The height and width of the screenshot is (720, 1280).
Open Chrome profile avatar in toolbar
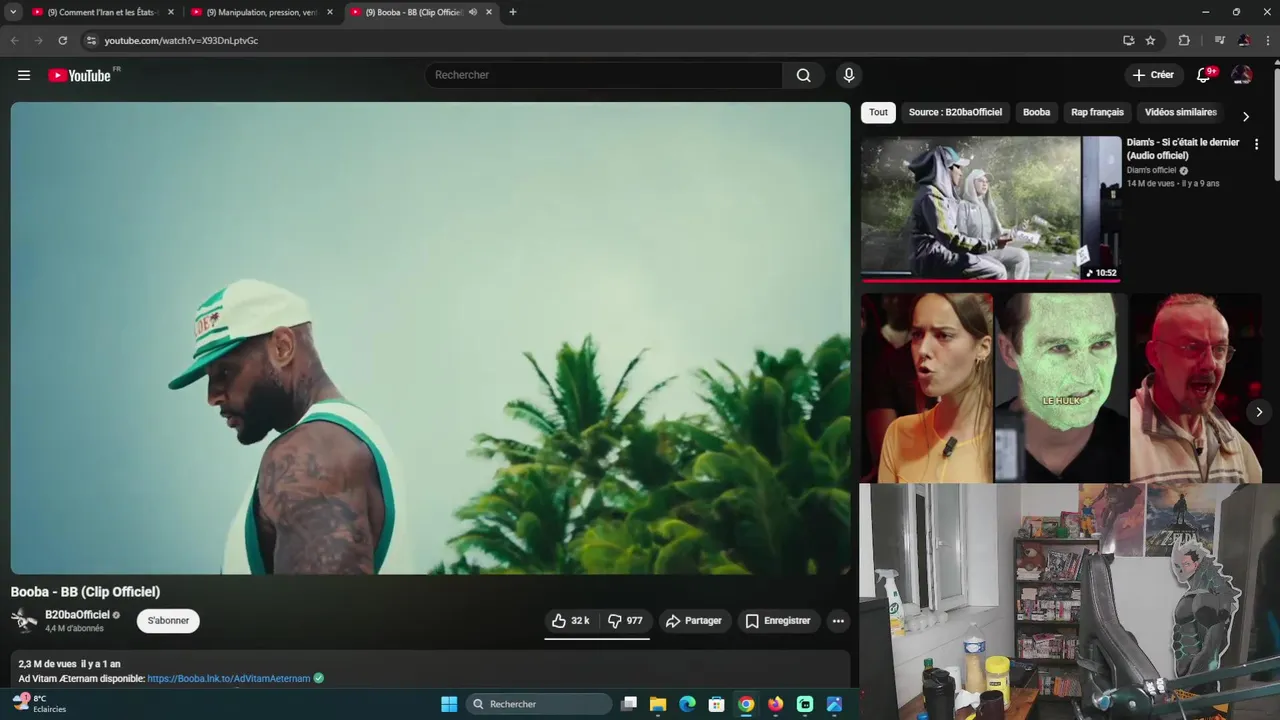1244,41
